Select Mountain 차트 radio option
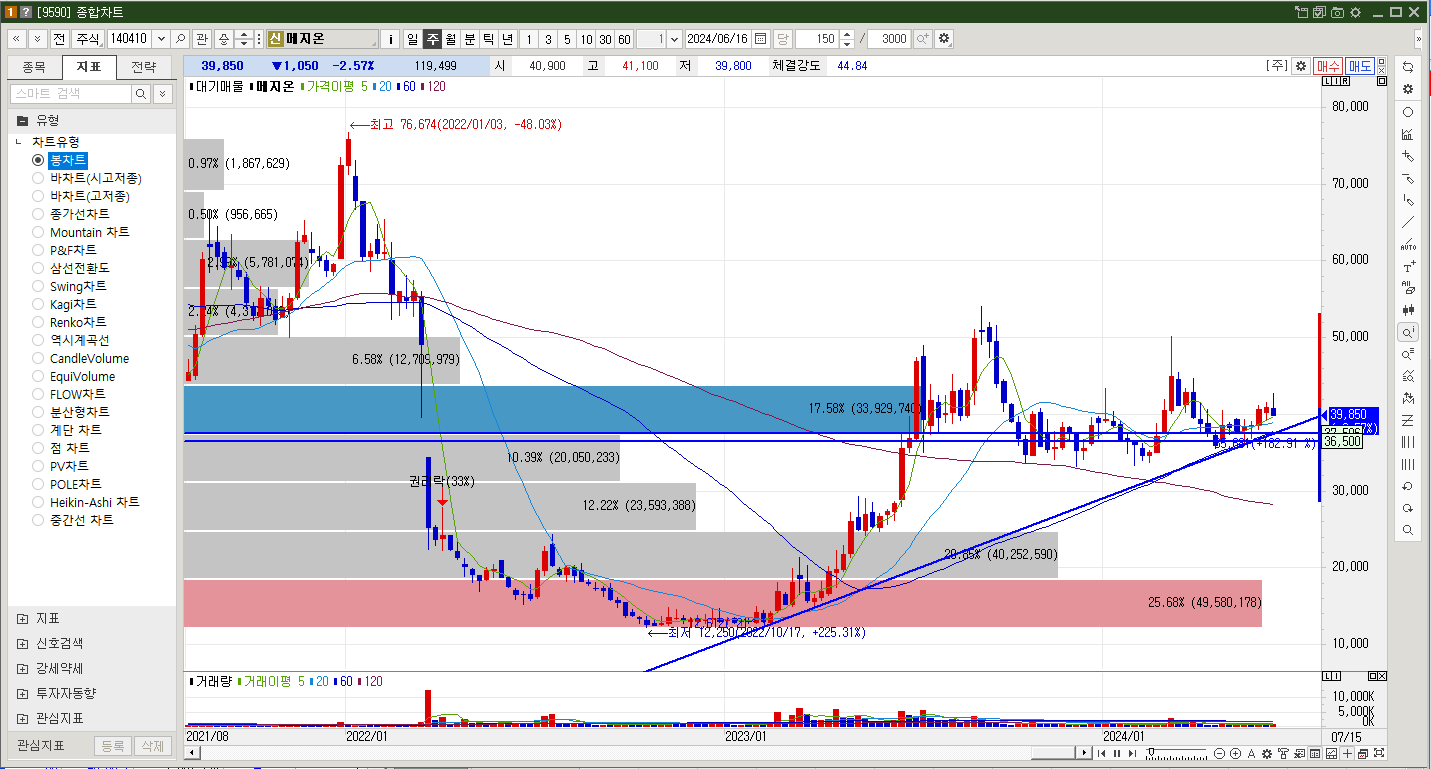The width and height of the screenshot is (1431, 769). [x=38, y=232]
